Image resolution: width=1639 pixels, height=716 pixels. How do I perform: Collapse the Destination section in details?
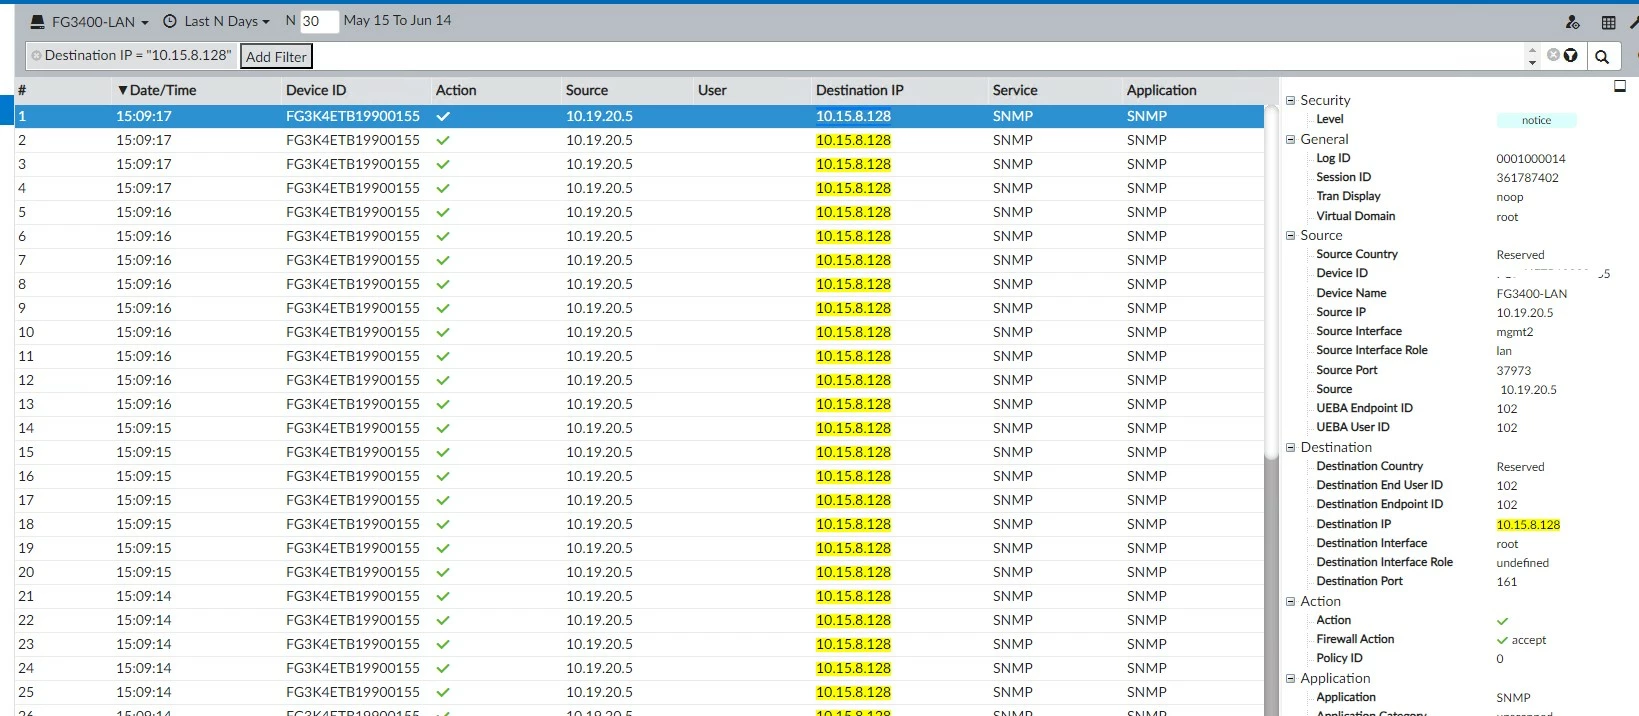[1290, 448]
